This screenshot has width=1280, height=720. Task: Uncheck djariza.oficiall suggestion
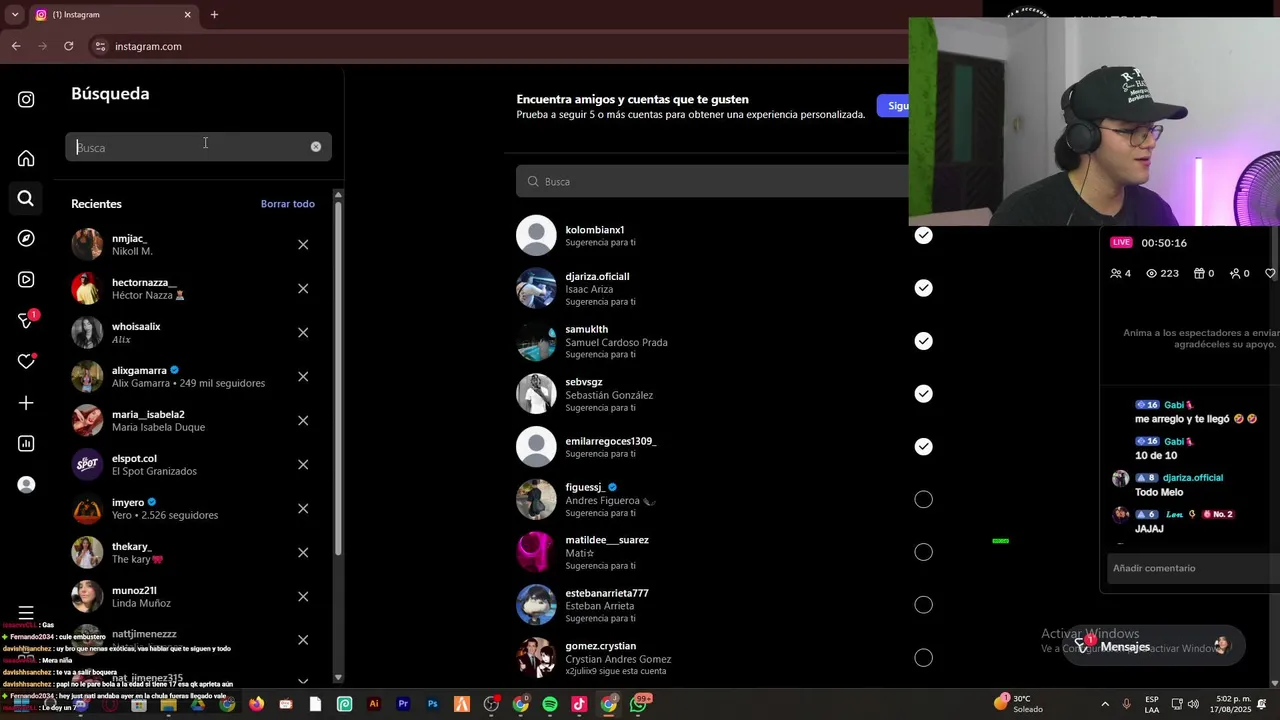[x=923, y=288]
